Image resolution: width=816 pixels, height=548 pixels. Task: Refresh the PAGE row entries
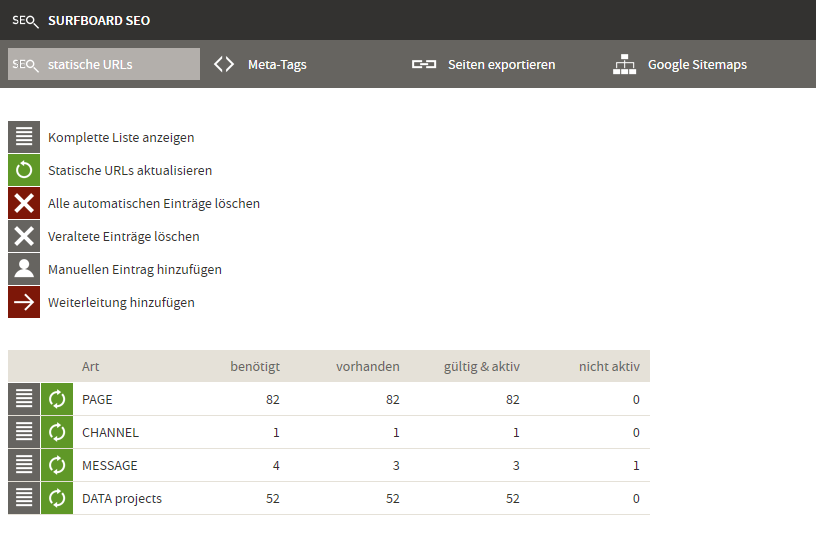coord(57,399)
